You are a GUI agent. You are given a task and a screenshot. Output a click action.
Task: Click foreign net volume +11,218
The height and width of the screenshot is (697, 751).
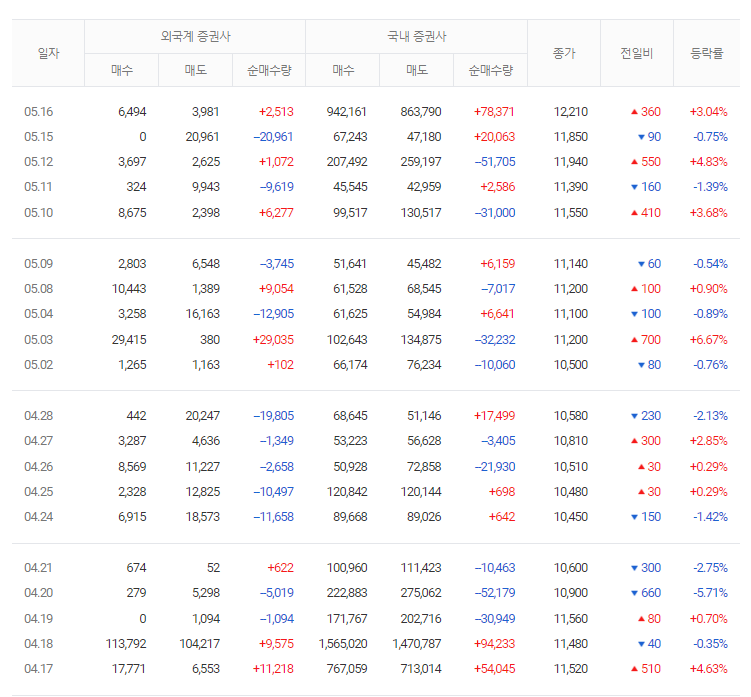click(273, 668)
